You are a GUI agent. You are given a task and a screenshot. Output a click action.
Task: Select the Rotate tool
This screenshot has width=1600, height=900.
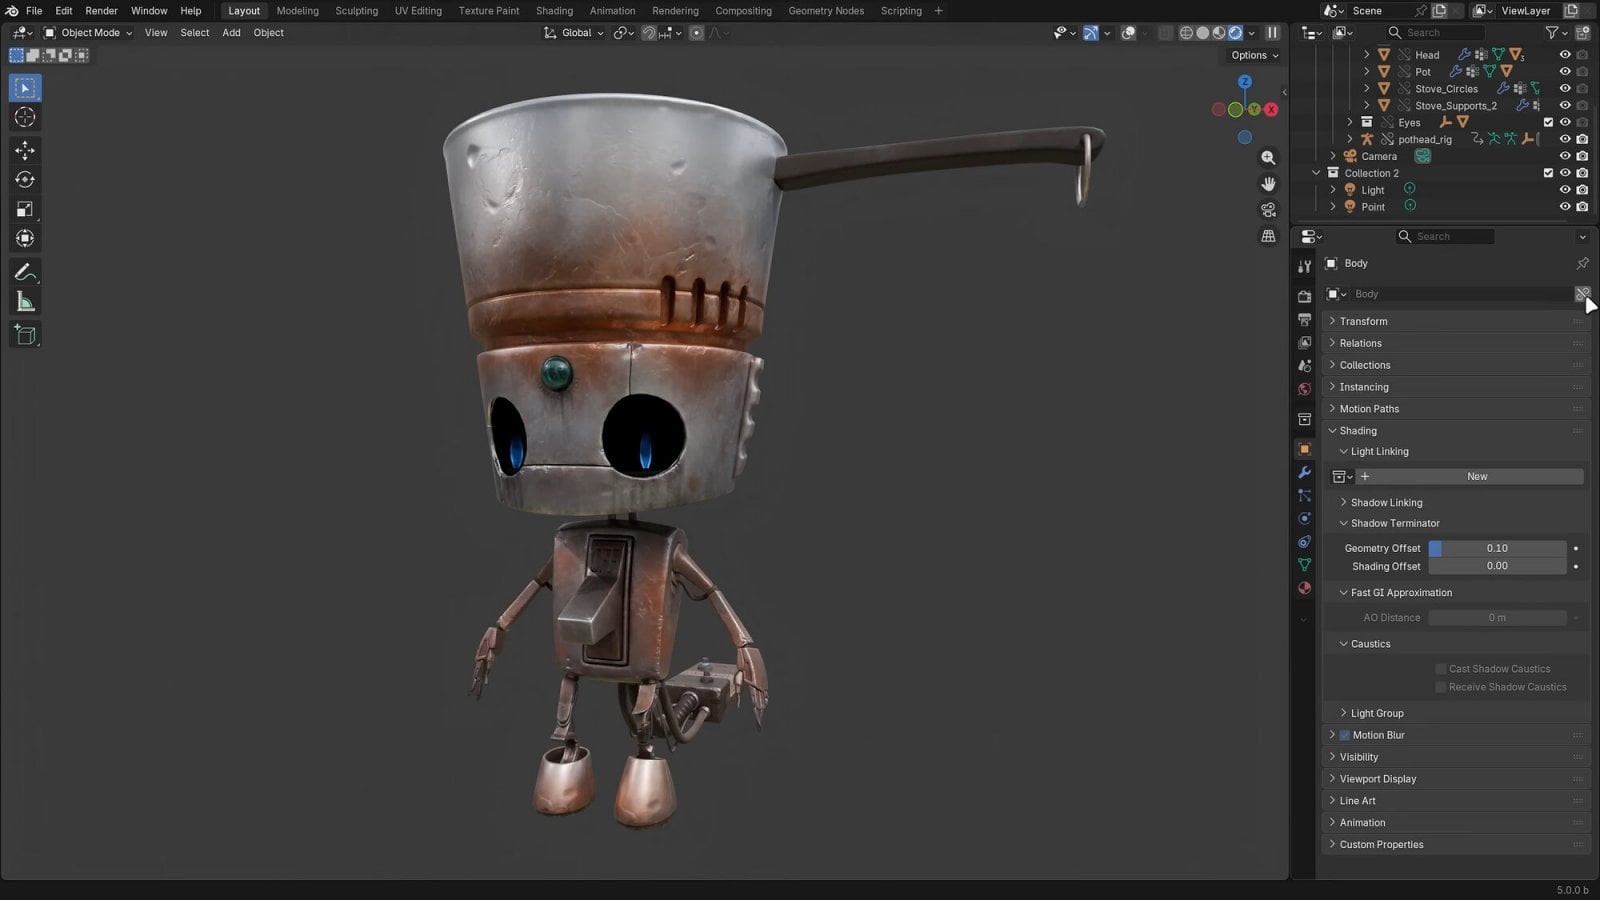point(24,179)
